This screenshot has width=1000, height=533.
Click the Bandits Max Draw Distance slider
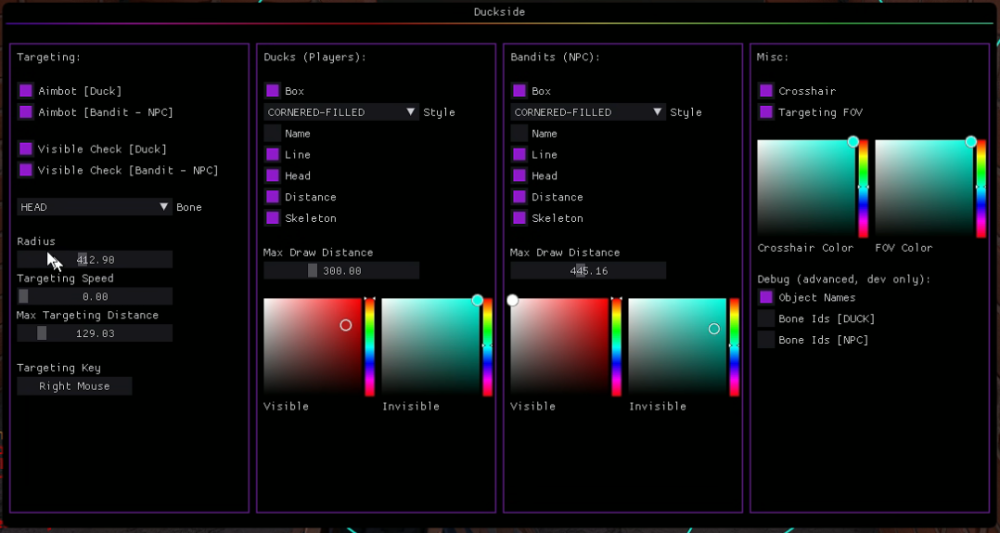(x=588, y=271)
